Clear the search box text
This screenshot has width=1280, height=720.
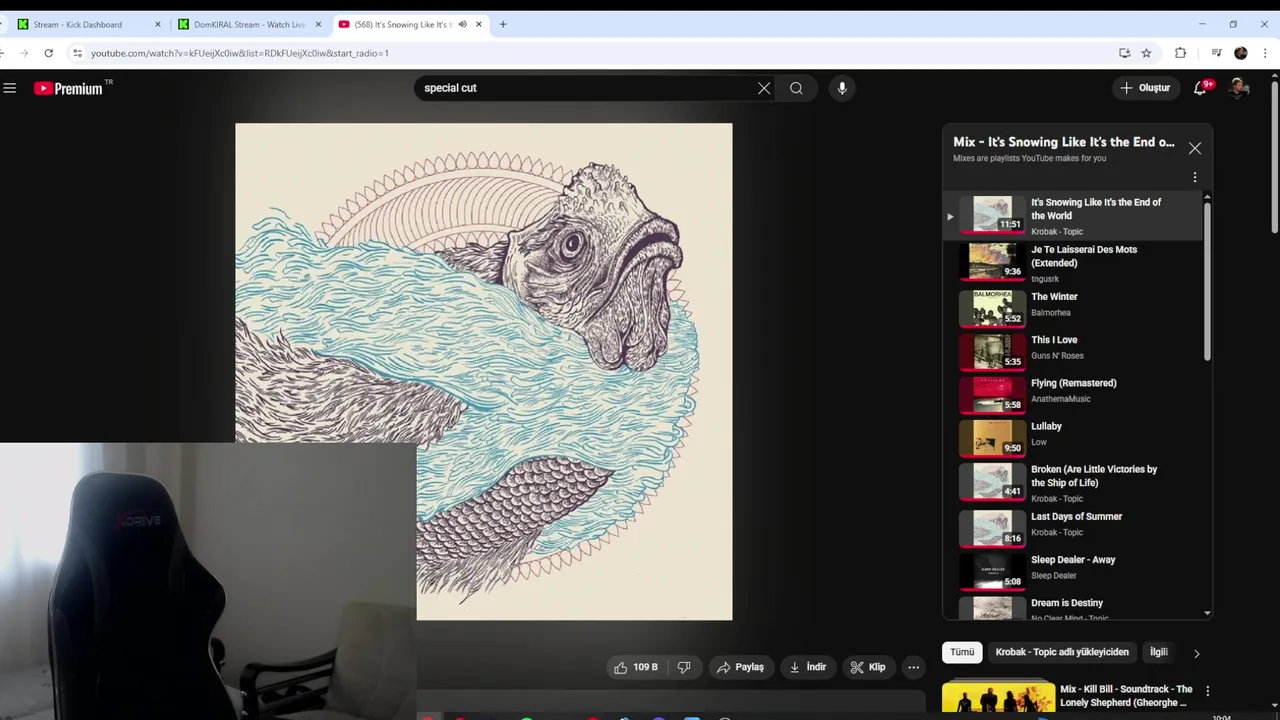pyautogui.click(x=764, y=88)
